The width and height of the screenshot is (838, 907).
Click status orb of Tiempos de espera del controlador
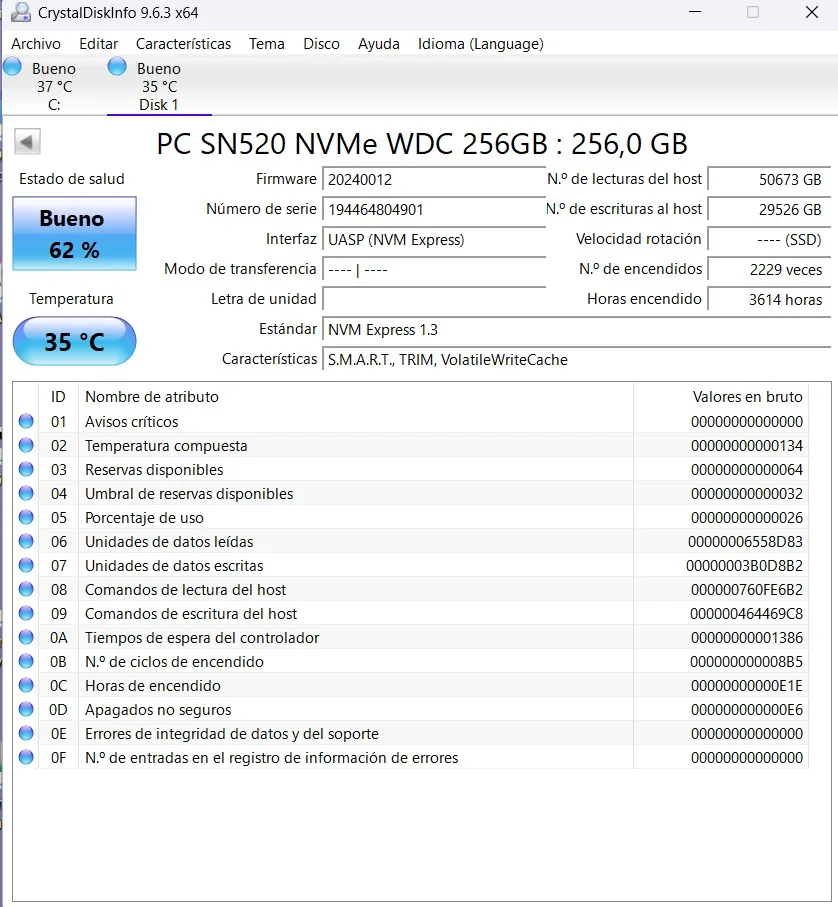point(26,637)
